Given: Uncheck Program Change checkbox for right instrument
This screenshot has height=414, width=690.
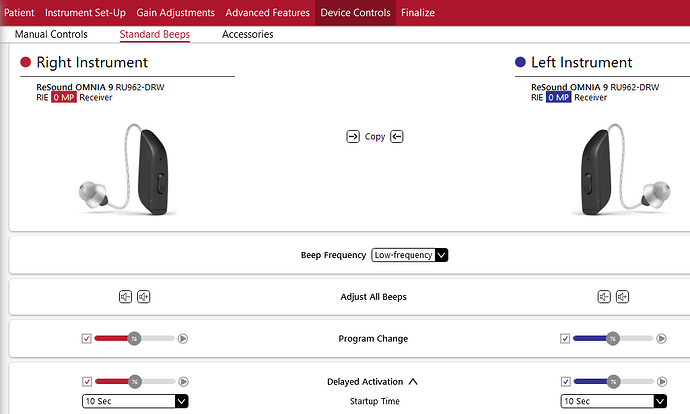Looking at the screenshot, I should tap(87, 339).
